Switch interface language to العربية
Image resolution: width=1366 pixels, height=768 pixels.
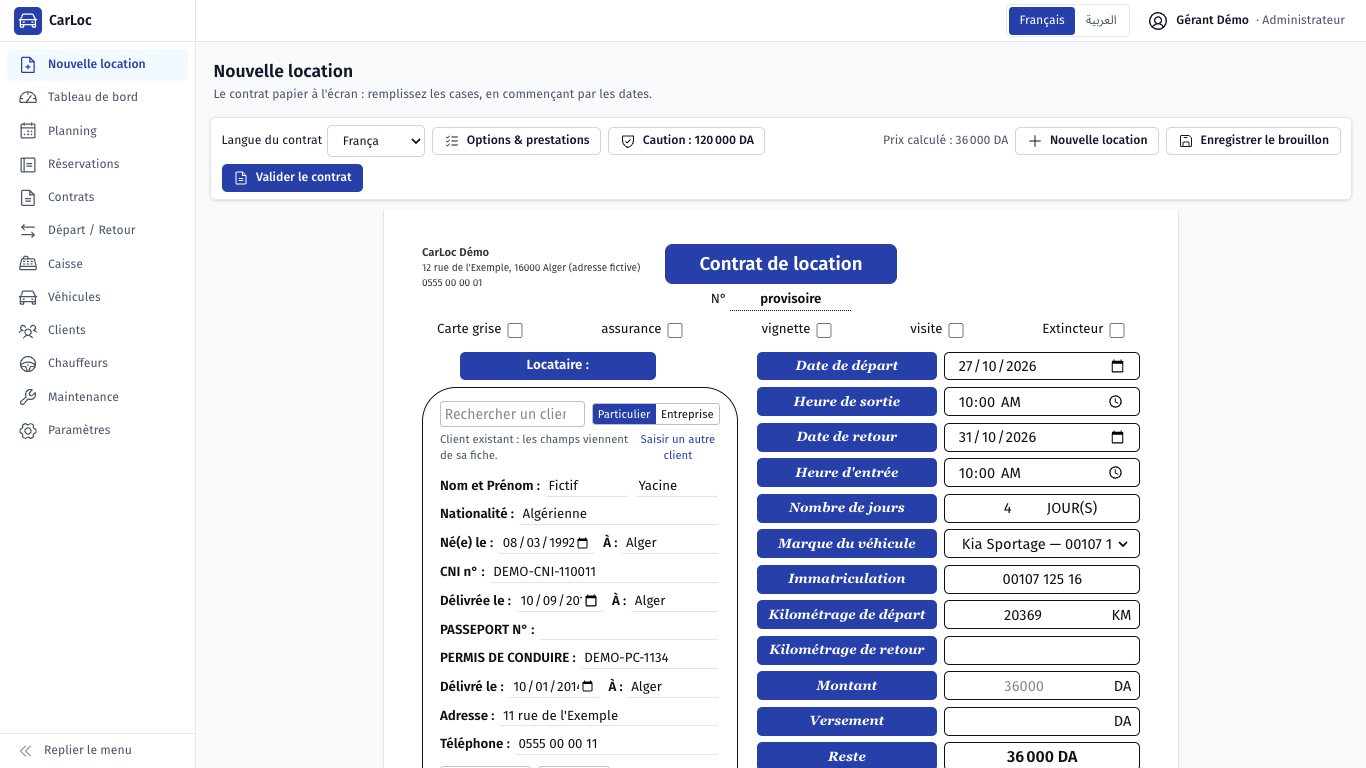coord(1101,20)
